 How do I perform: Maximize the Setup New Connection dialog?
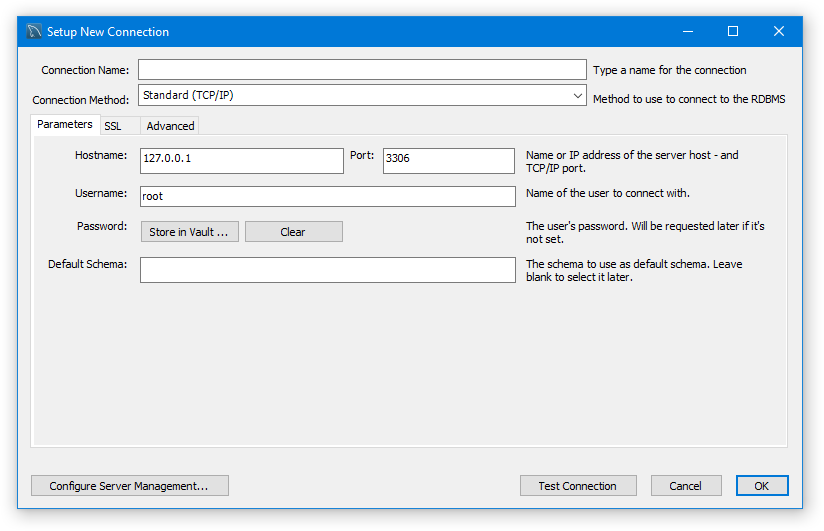tap(732, 31)
